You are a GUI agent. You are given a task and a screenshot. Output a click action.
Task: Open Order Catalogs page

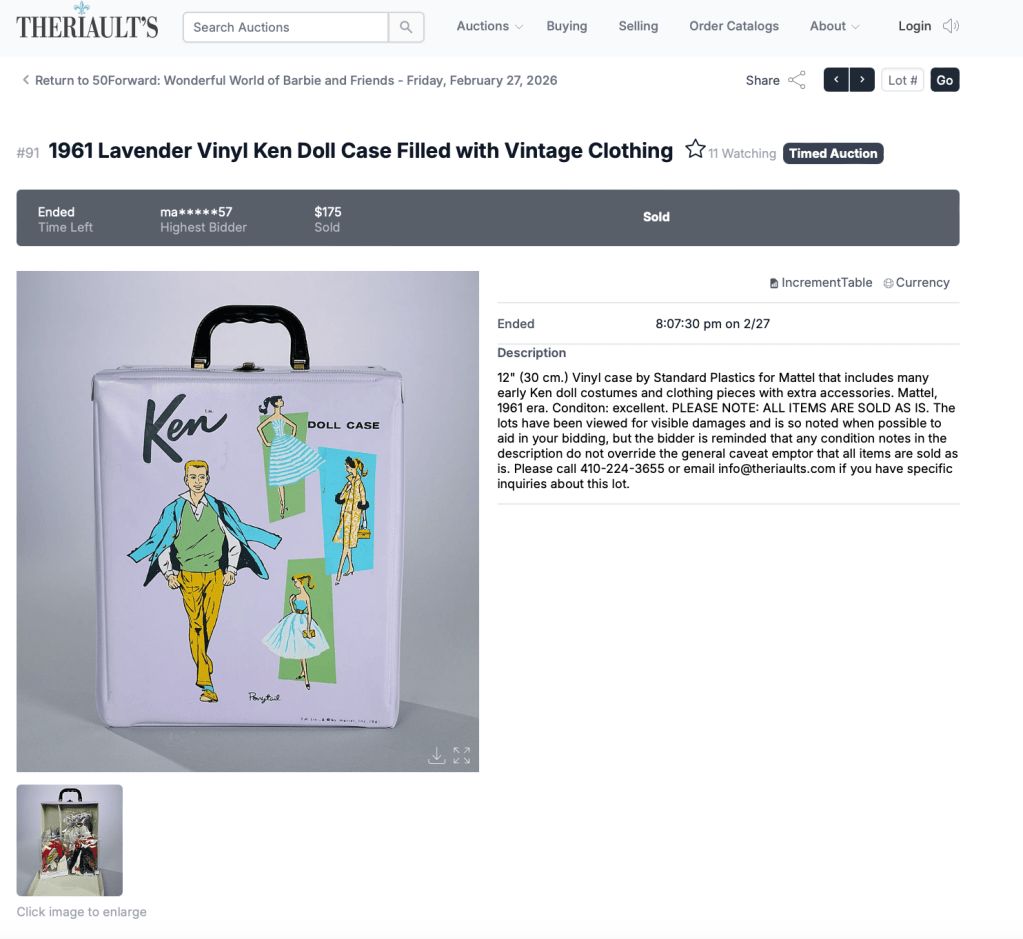tap(734, 26)
